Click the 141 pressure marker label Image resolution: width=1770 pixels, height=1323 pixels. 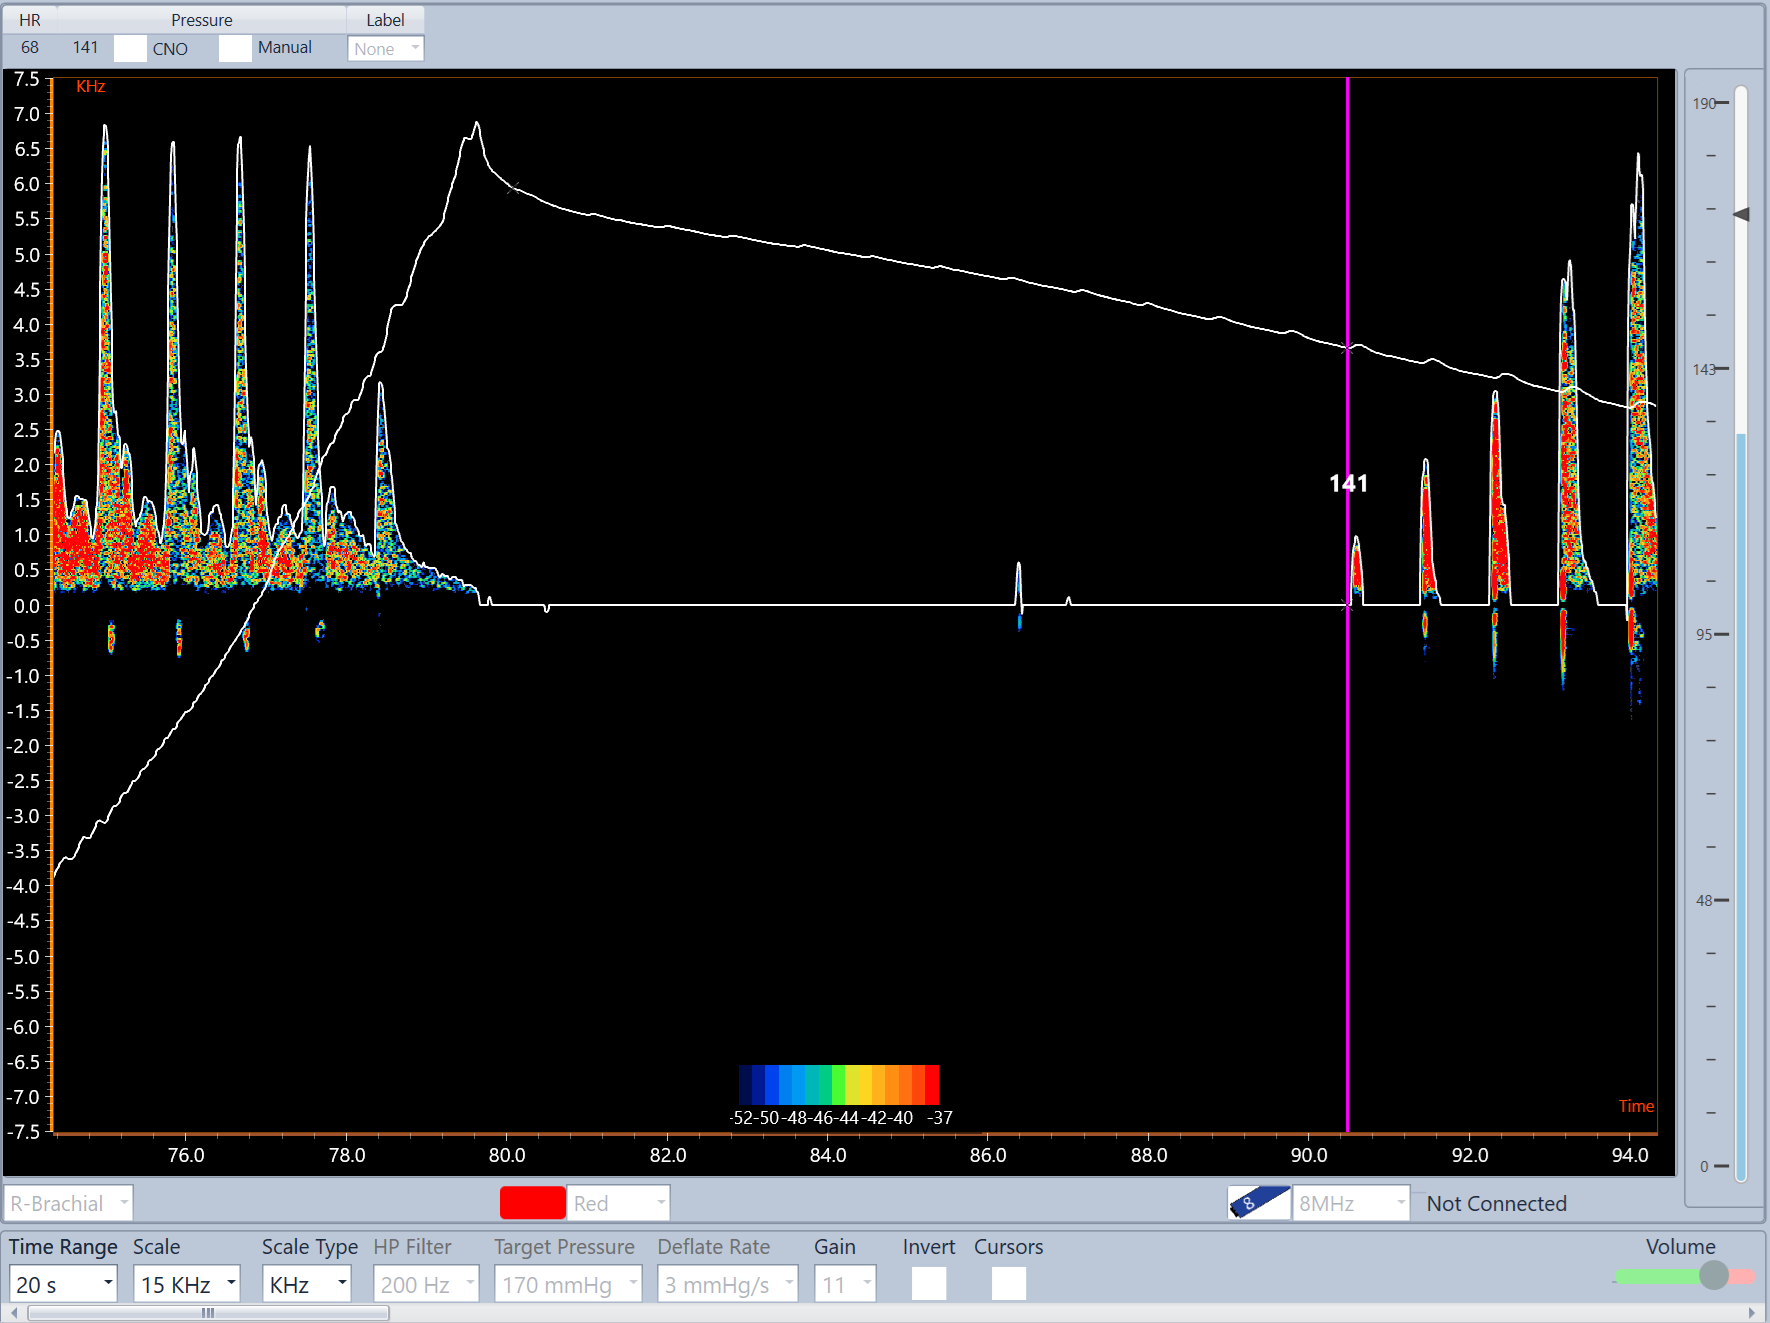[x=1348, y=484]
